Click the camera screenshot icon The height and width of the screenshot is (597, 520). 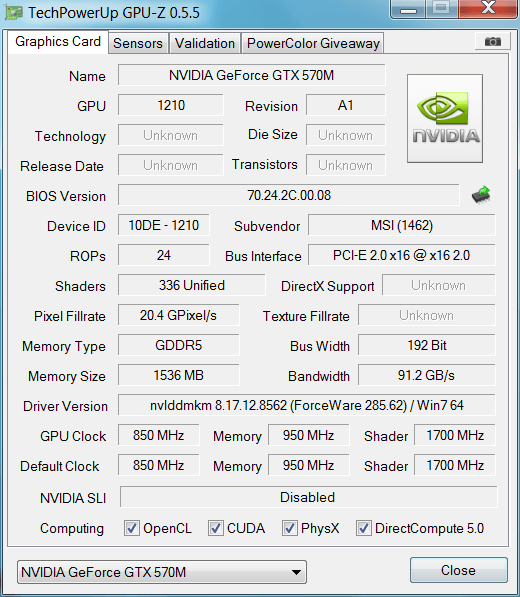point(493,41)
